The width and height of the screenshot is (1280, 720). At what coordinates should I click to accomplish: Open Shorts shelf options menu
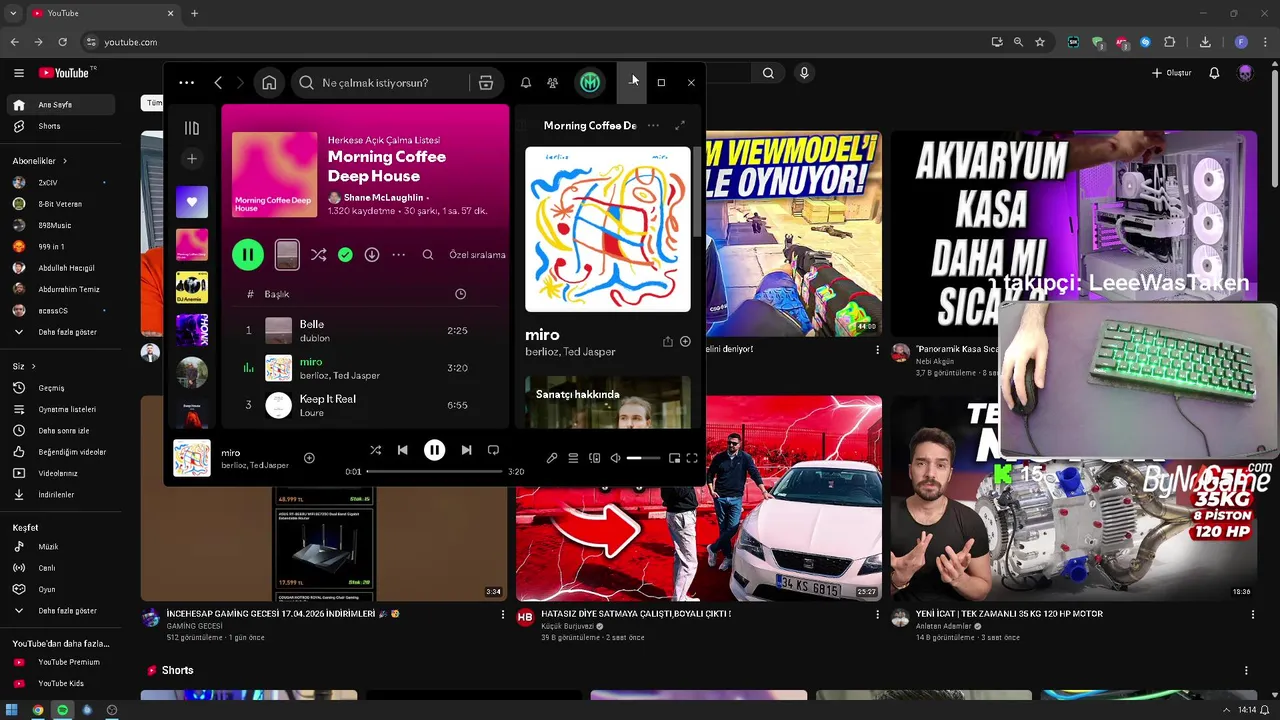pyautogui.click(x=1246, y=670)
